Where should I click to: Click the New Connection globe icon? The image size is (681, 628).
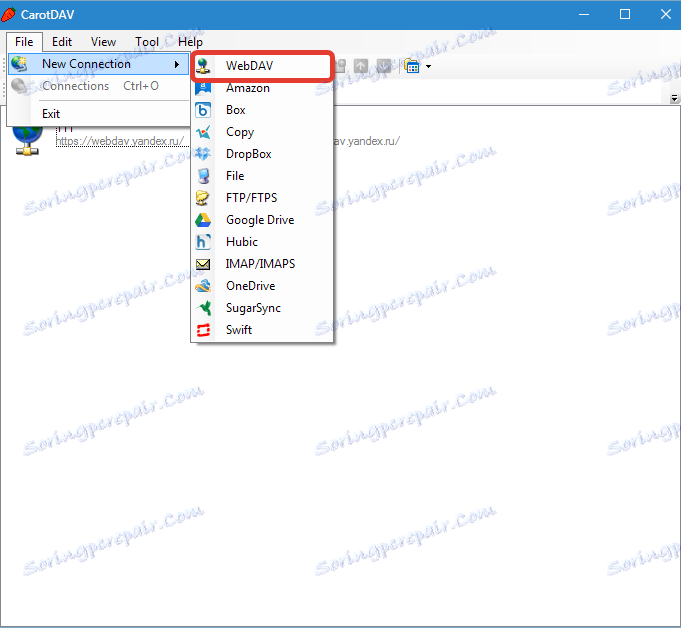click(x=19, y=64)
